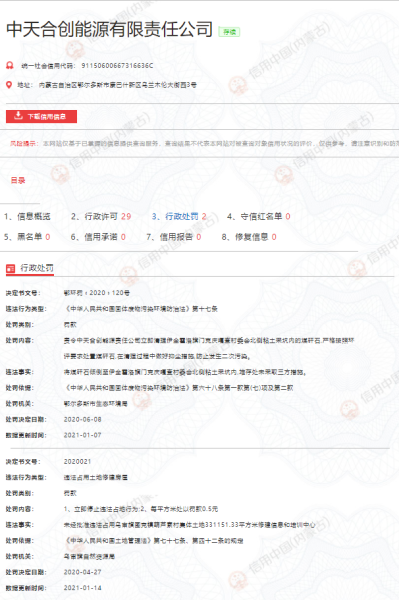Click first record's violation type ending 第十七条
This screenshot has height=600, width=399.
coord(141,308)
